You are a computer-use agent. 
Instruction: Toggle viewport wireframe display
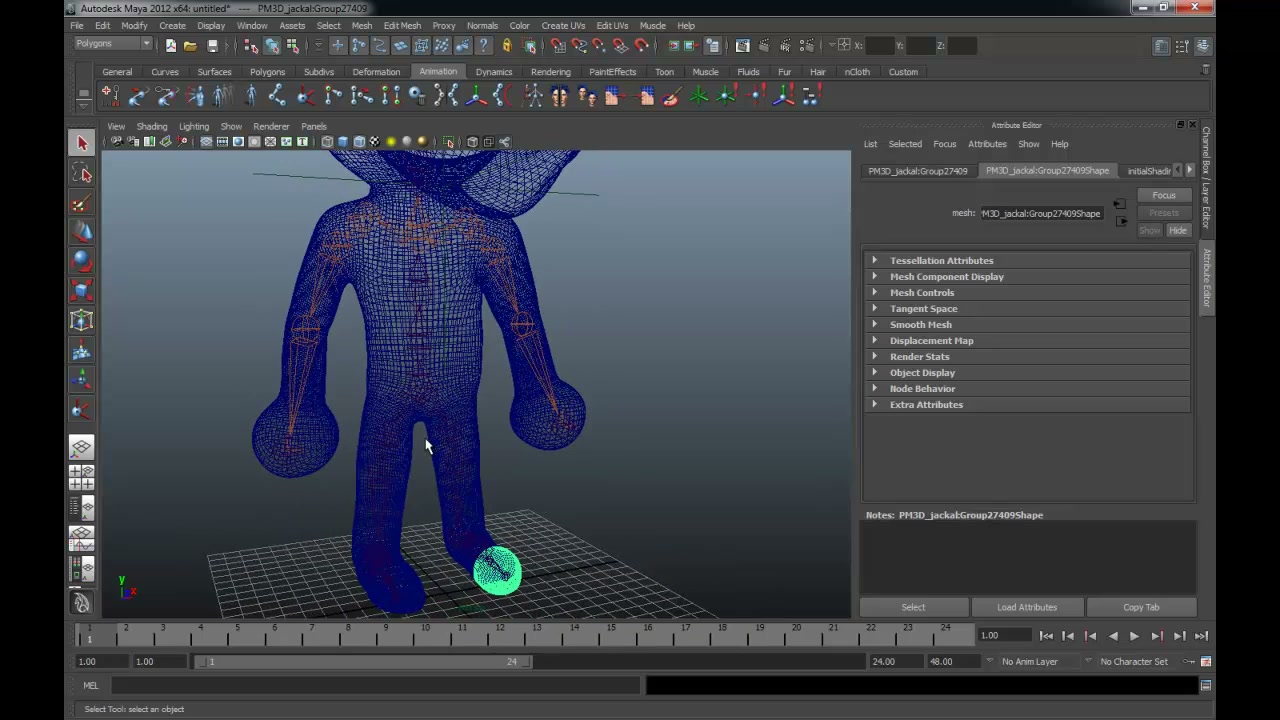[327, 142]
